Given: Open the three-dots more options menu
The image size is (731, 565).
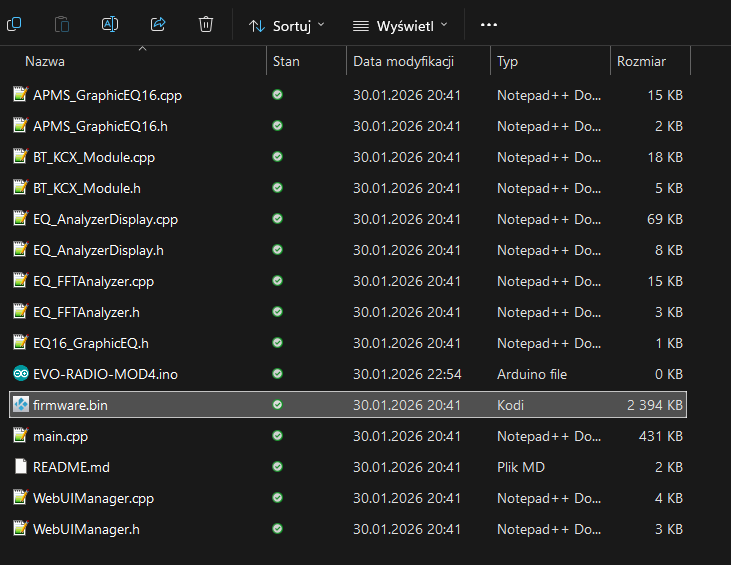Looking at the screenshot, I should pos(489,24).
